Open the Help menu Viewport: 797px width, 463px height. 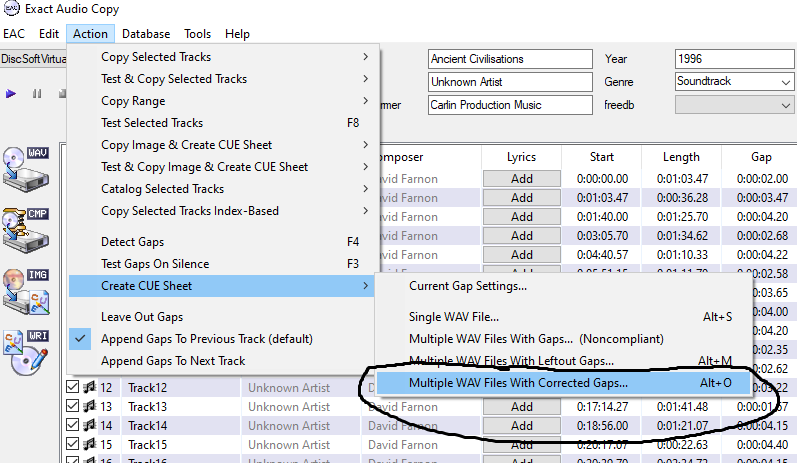click(x=237, y=34)
